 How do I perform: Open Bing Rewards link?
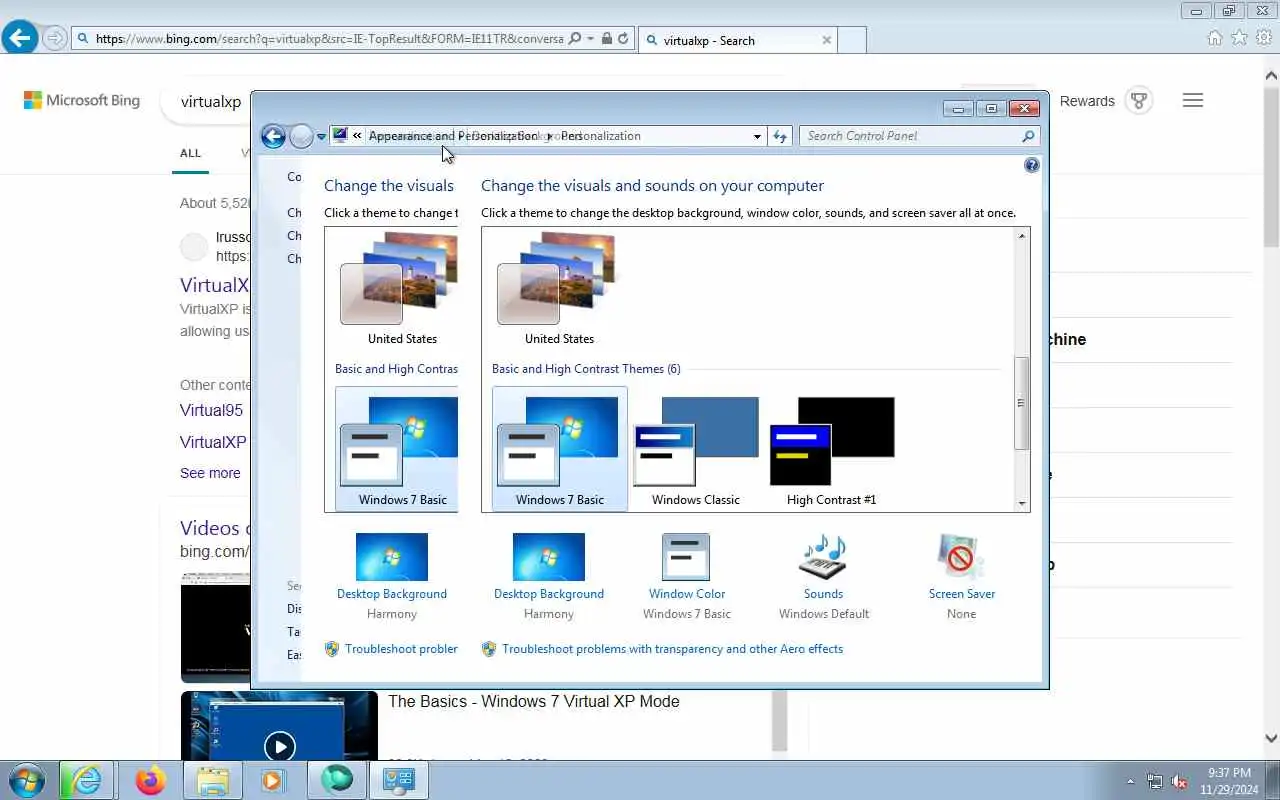[1087, 101]
